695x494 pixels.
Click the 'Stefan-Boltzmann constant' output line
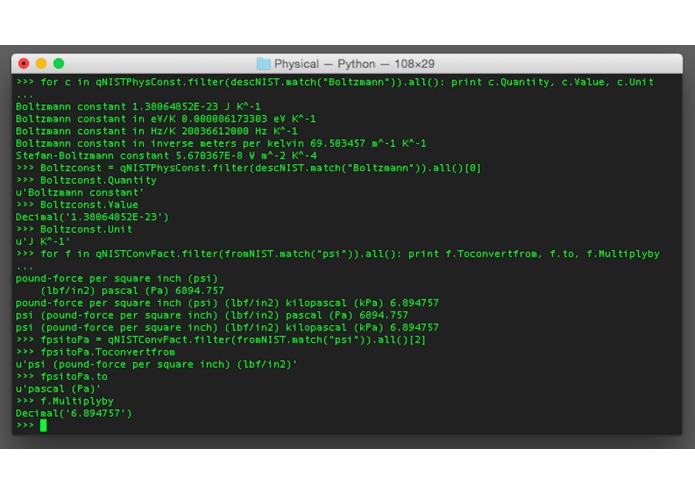coord(166,156)
